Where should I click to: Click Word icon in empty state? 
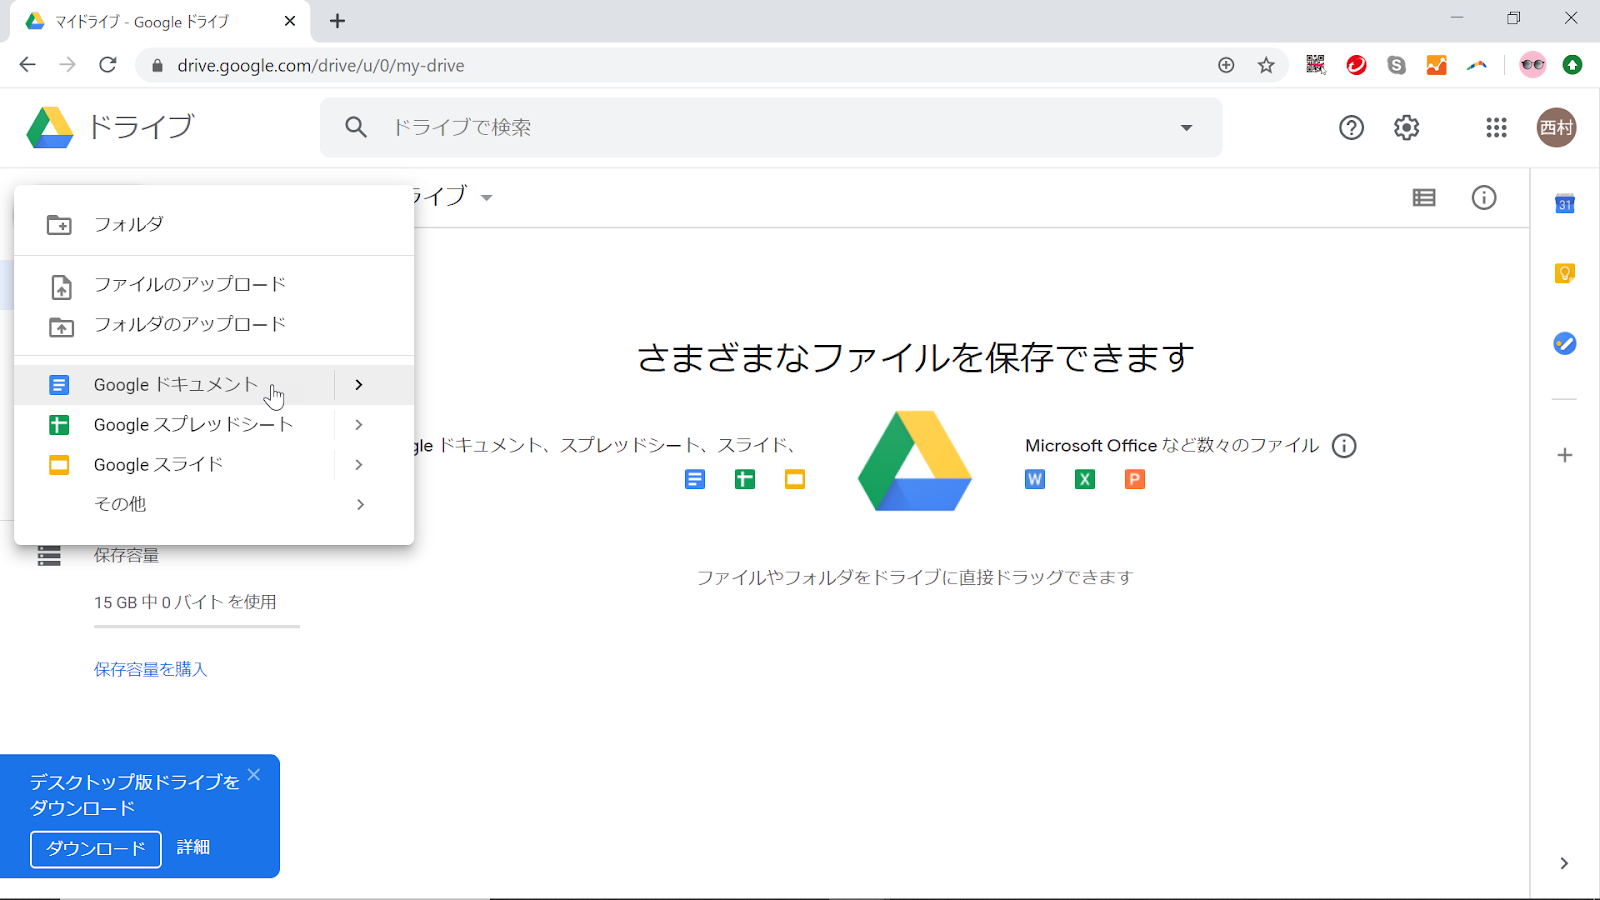[1035, 480]
